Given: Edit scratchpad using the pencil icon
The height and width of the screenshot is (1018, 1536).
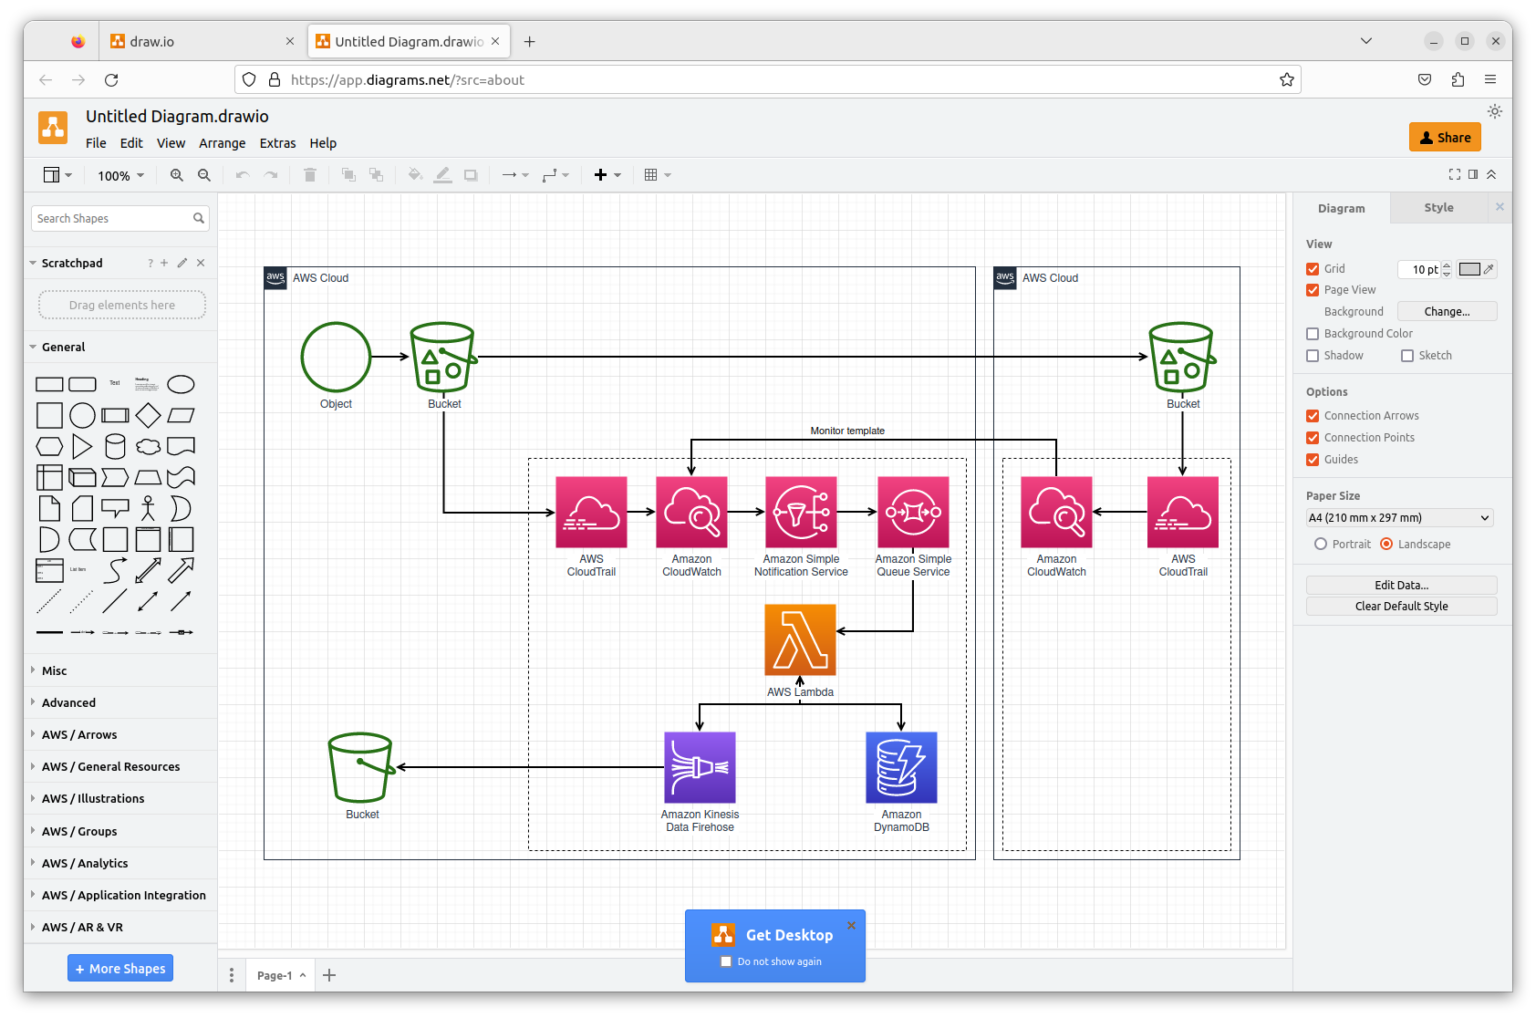Looking at the screenshot, I should (x=182, y=263).
